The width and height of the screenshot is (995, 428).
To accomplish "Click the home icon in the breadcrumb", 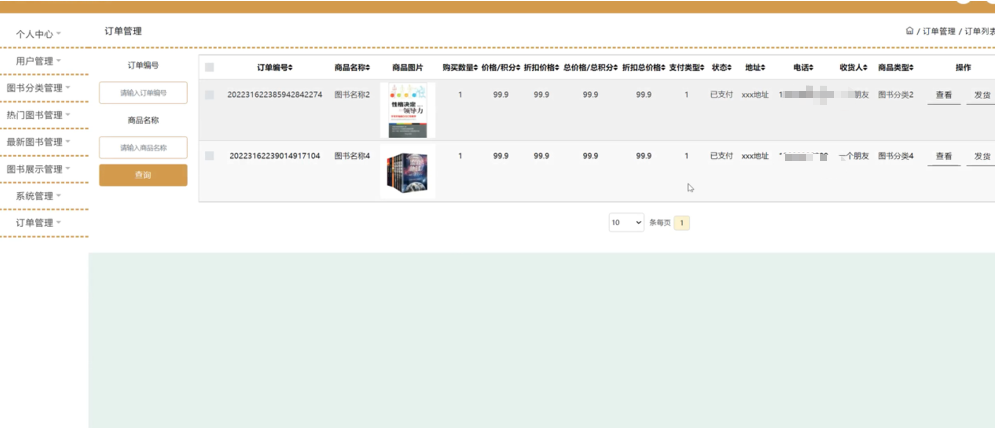I will click(909, 31).
